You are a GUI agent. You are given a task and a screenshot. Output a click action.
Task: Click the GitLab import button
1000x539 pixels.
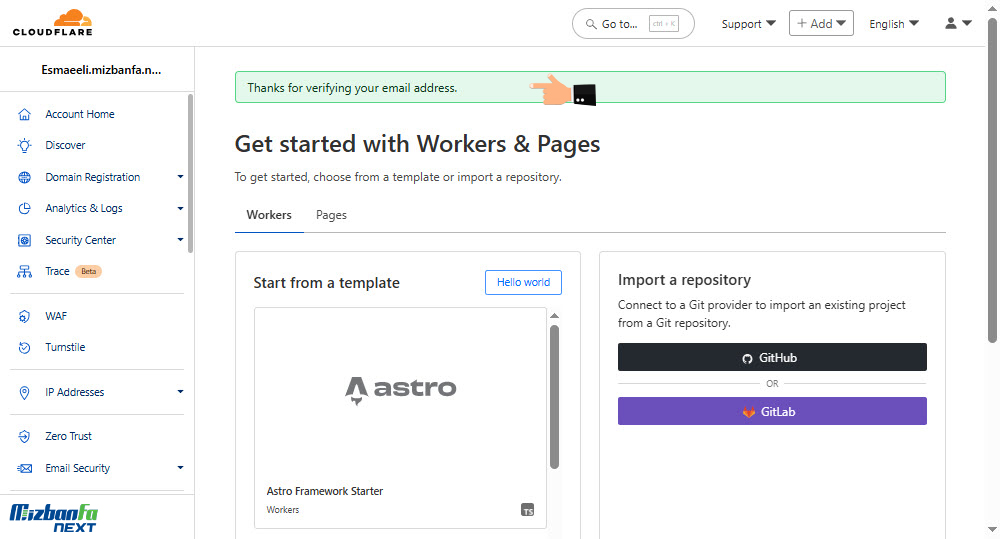772,411
